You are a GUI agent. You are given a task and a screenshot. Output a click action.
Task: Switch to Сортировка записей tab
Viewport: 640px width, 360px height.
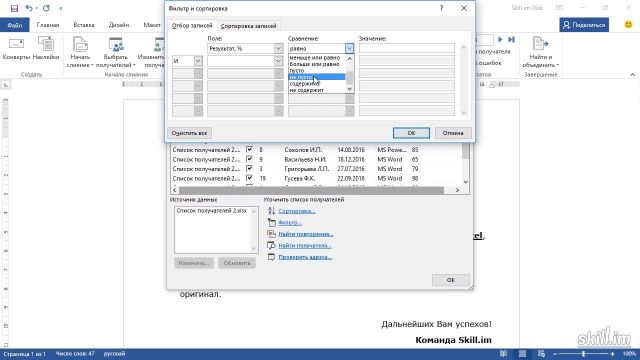click(248, 26)
